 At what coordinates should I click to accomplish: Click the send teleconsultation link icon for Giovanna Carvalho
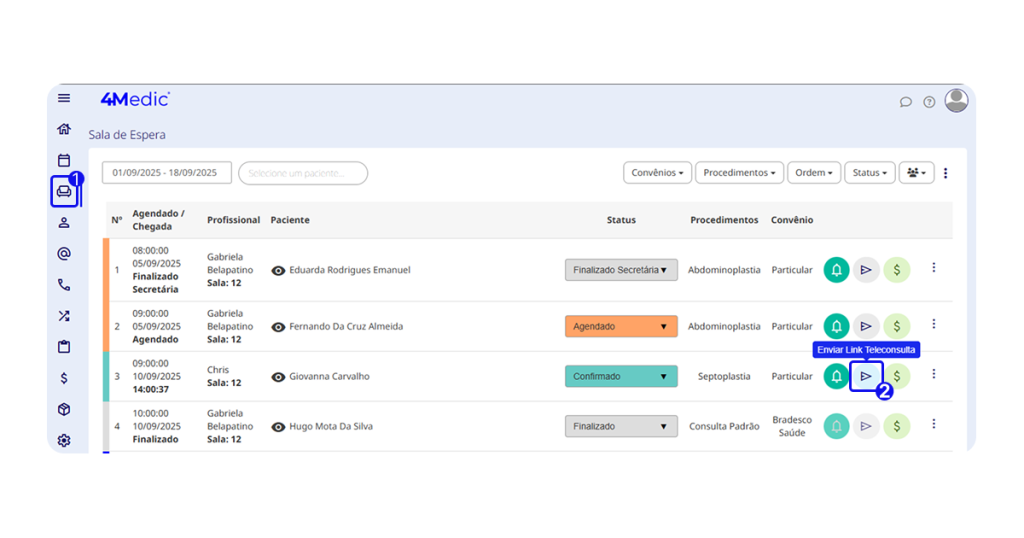click(866, 376)
